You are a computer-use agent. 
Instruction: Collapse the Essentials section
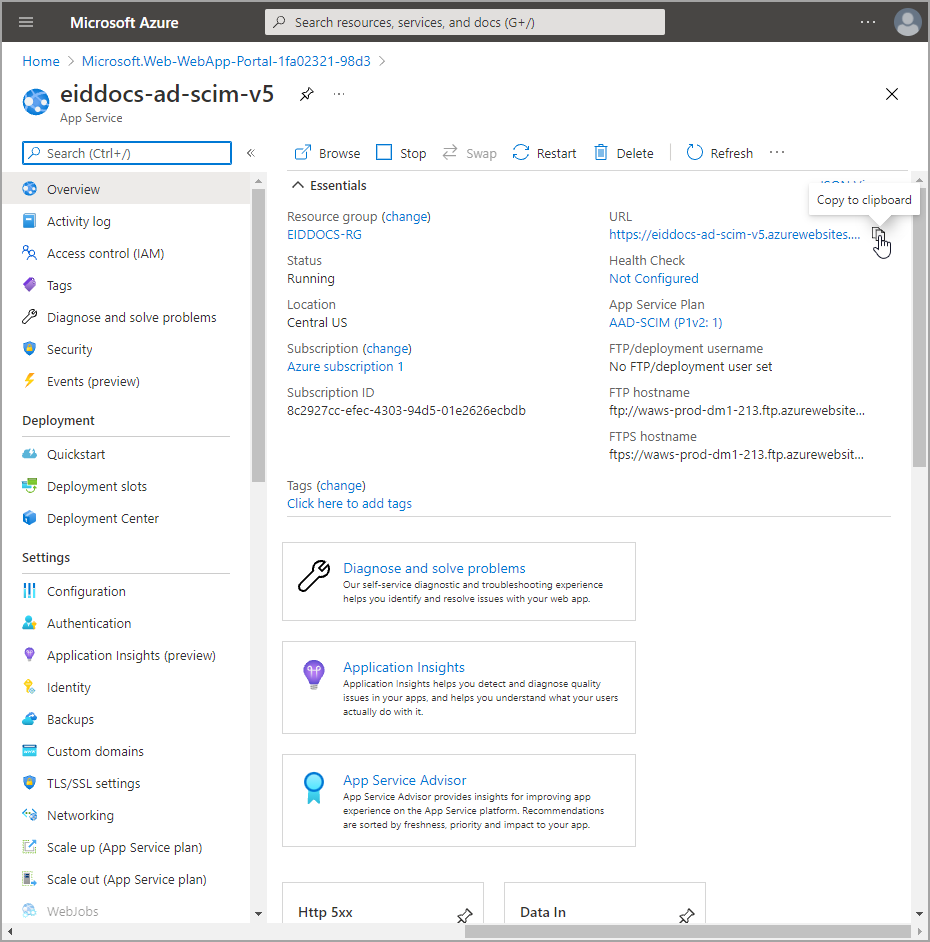(x=297, y=185)
